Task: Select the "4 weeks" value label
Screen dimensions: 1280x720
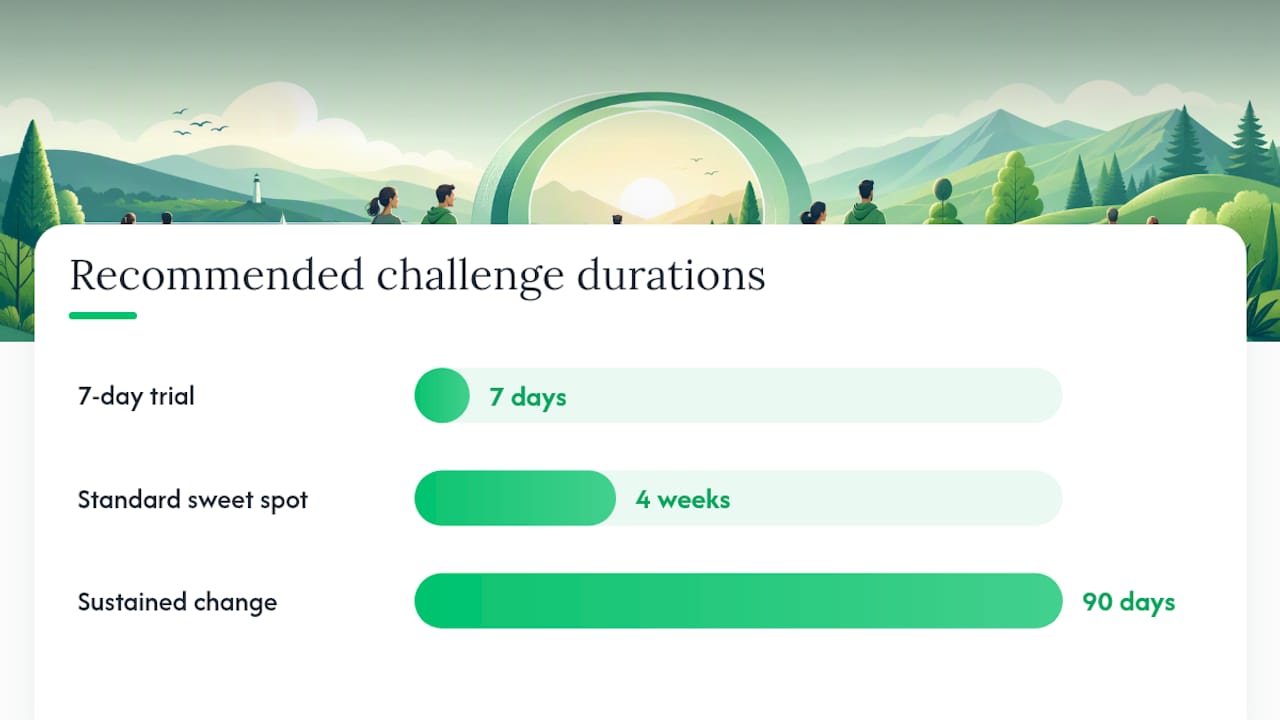Action: pos(683,499)
